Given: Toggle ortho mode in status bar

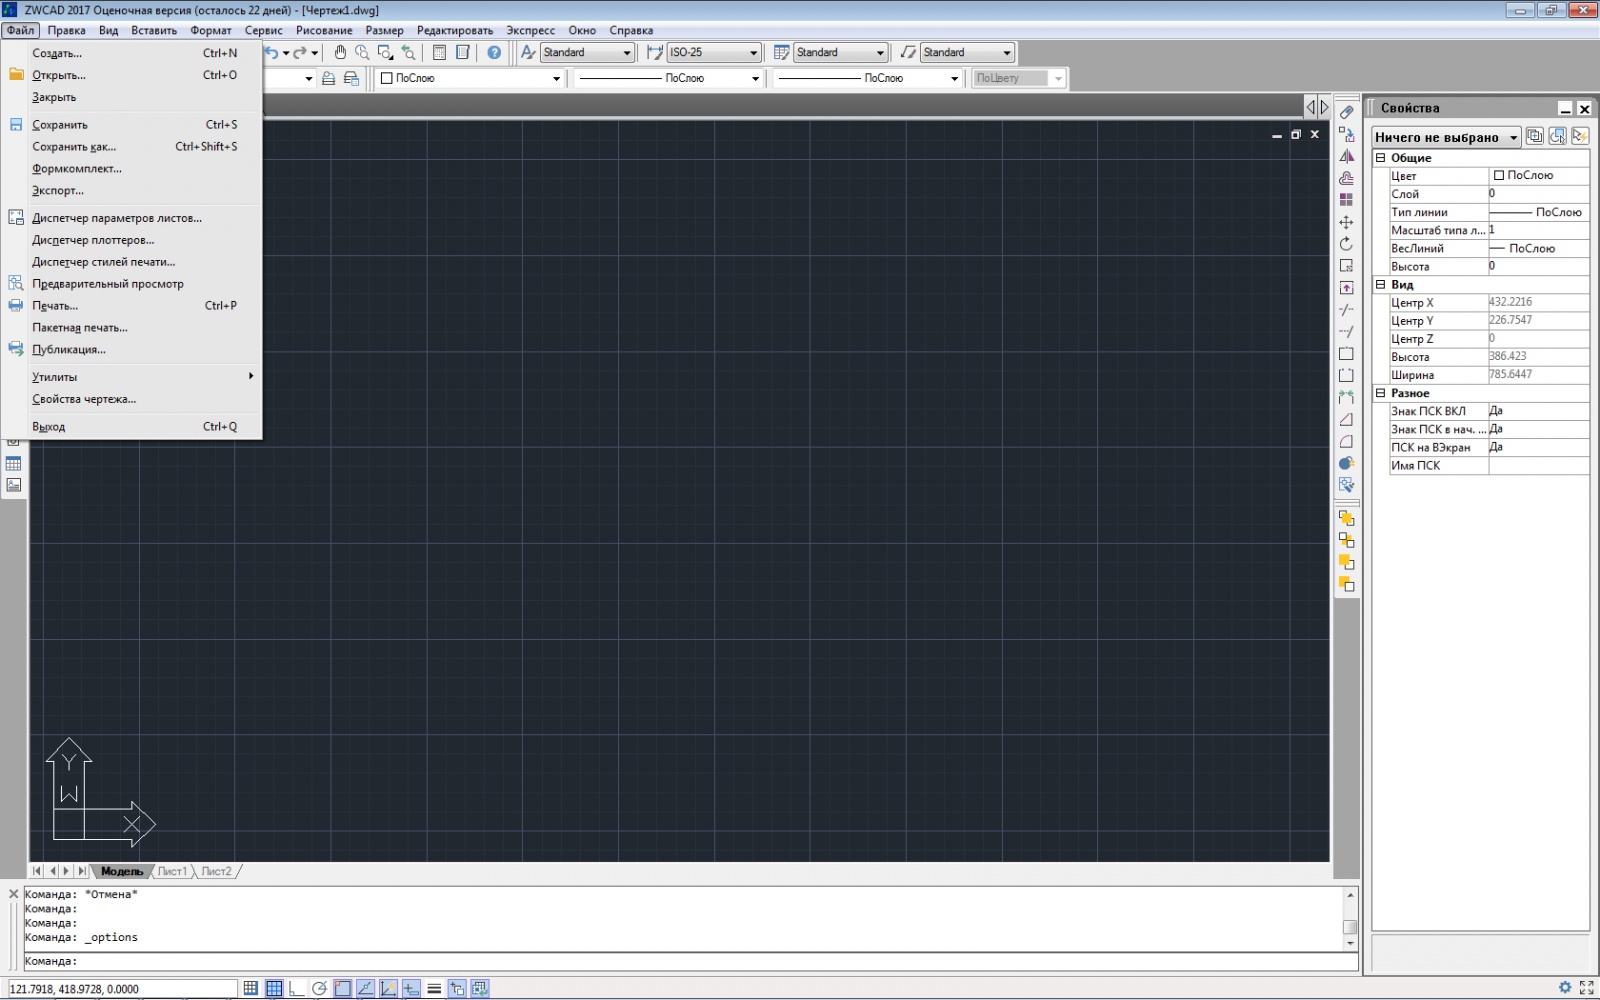Looking at the screenshot, I should [297, 988].
